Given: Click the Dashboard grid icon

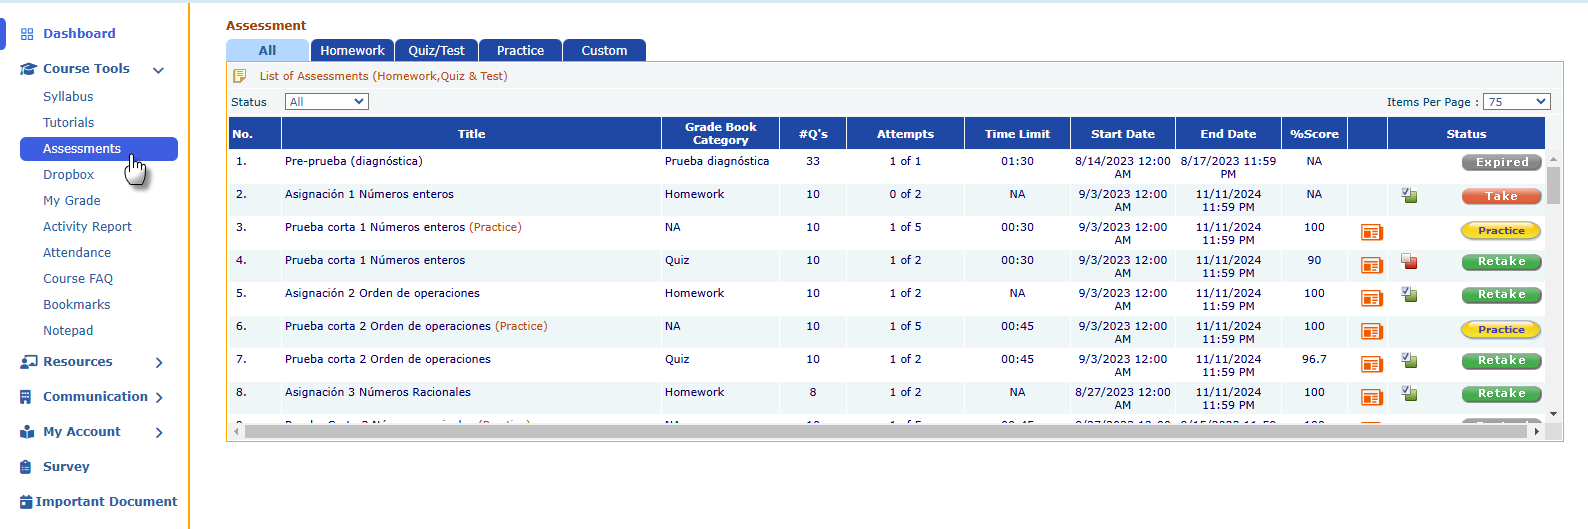Looking at the screenshot, I should pyautogui.click(x=27, y=34).
